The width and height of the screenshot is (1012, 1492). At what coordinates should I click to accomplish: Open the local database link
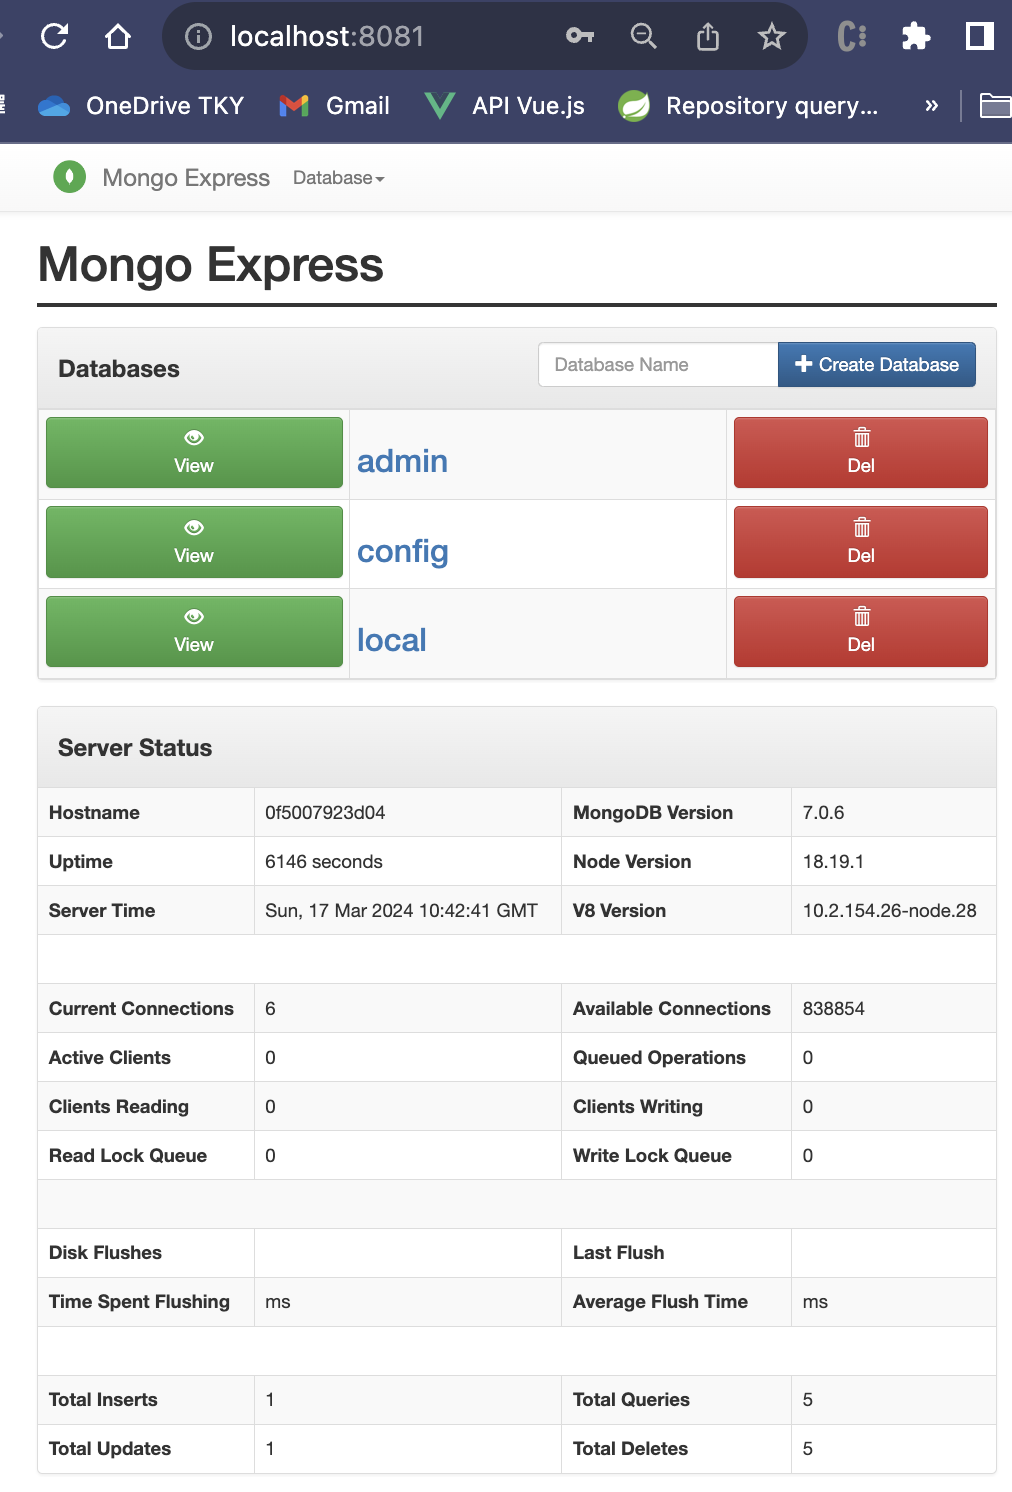point(391,640)
